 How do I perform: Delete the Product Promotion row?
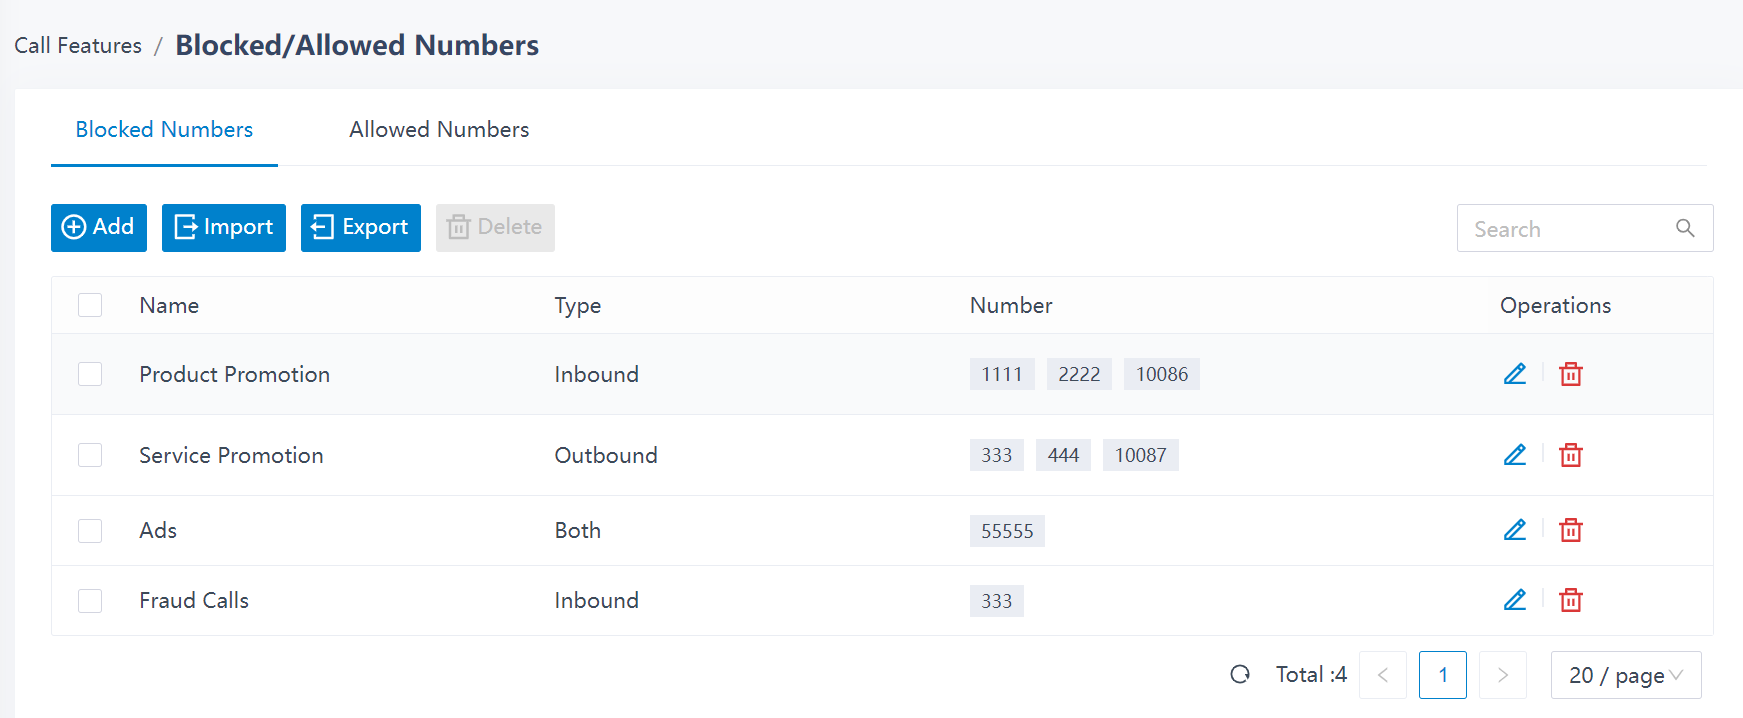[x=1570, y=374]
